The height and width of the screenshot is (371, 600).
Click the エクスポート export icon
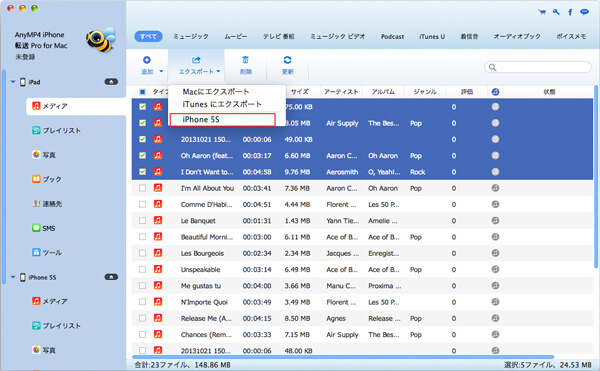pos(196,60)
